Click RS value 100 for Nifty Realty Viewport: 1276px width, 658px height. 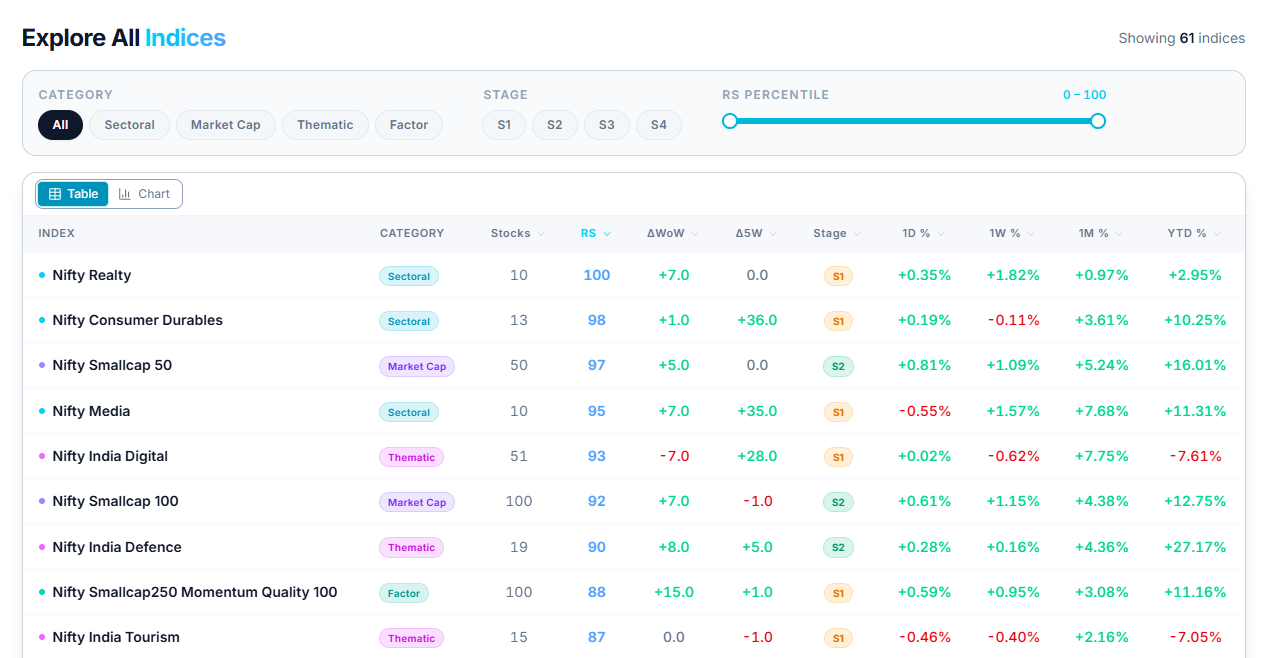[x=597, y=275]
